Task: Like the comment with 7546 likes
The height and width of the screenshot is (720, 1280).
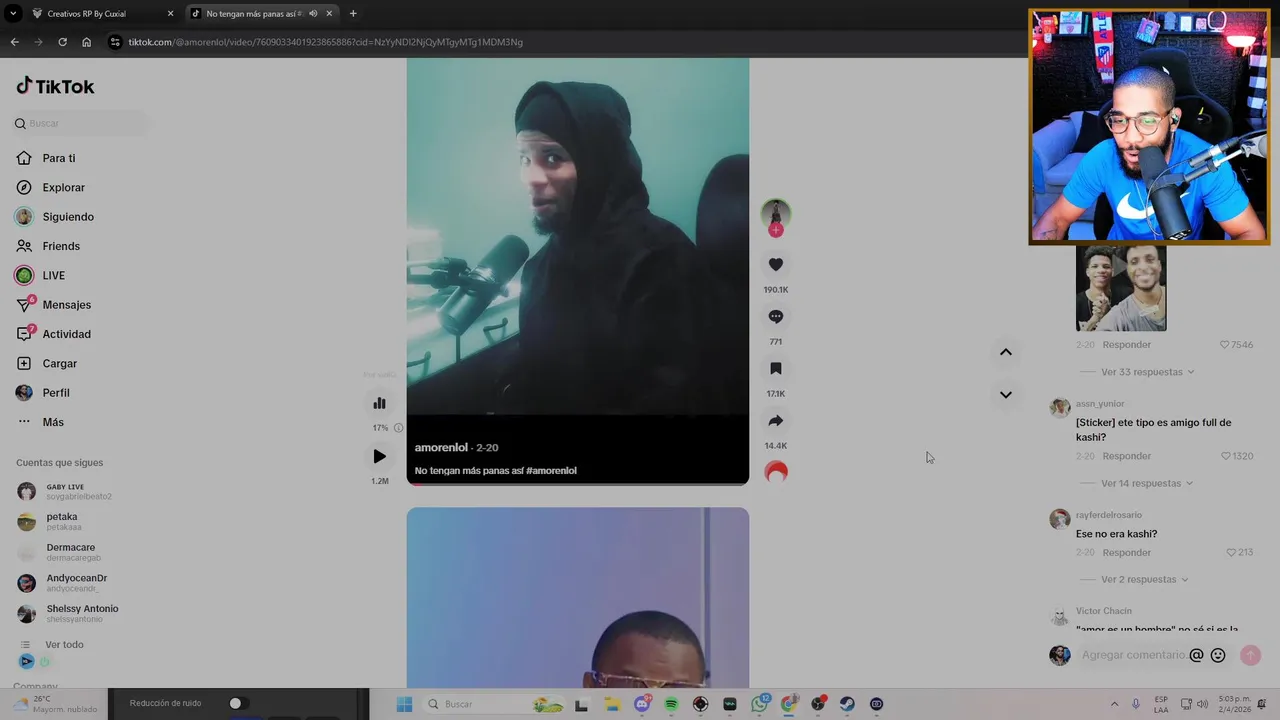Action: pyautogui.click(x=1225, y=345)
